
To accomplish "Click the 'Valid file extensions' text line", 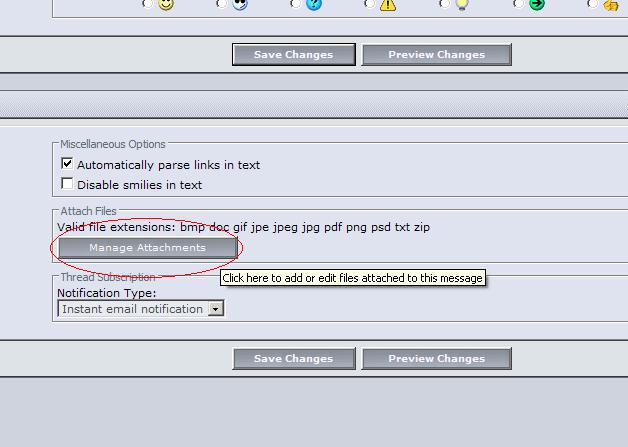I will (x=244, y=227).
